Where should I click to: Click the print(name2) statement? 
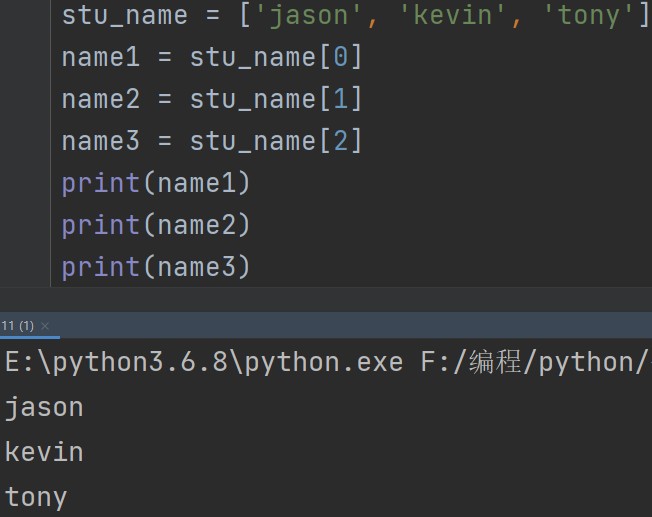pyautogui.click(x=156, y=226)
